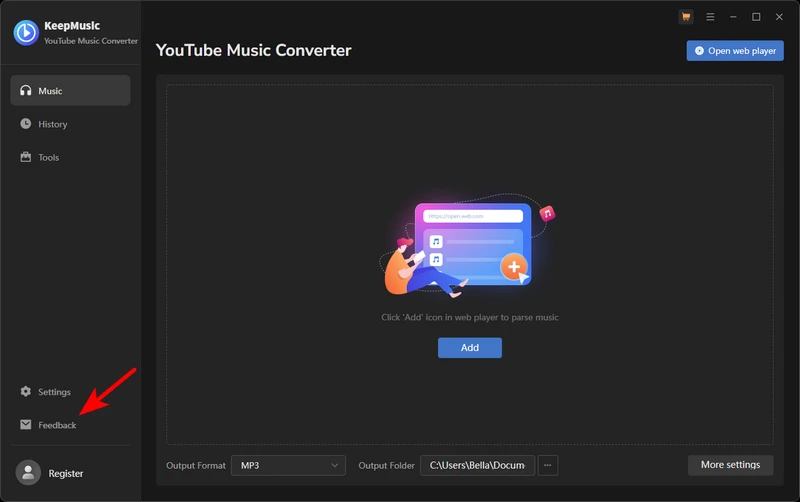Click Register at bottom left
800x502 pixels.
(66, 473)
